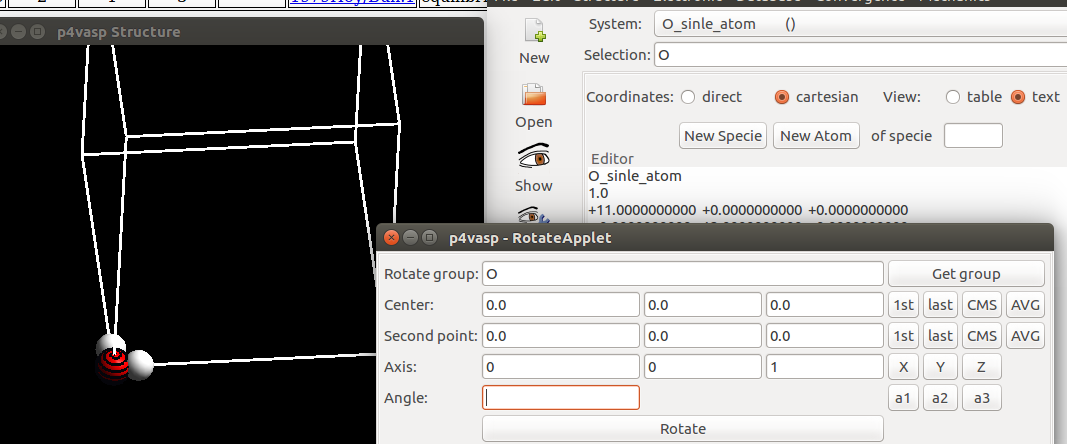Select the direct coordinates radio button
Screen dimensions: 1067x444
[x=688, y=97]
